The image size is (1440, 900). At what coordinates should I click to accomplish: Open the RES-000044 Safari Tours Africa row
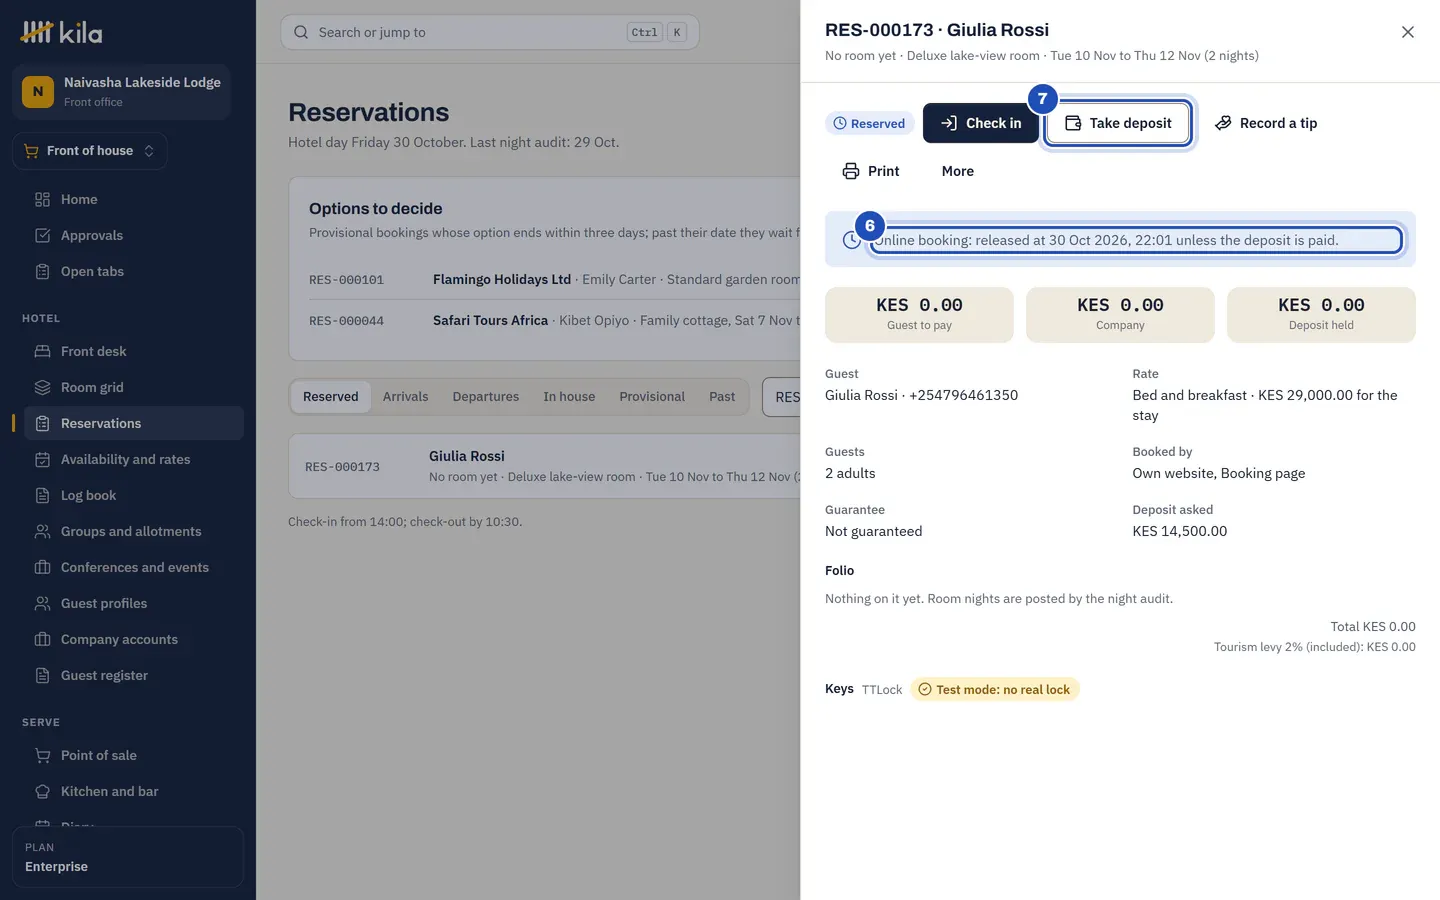tap(554, 320)
